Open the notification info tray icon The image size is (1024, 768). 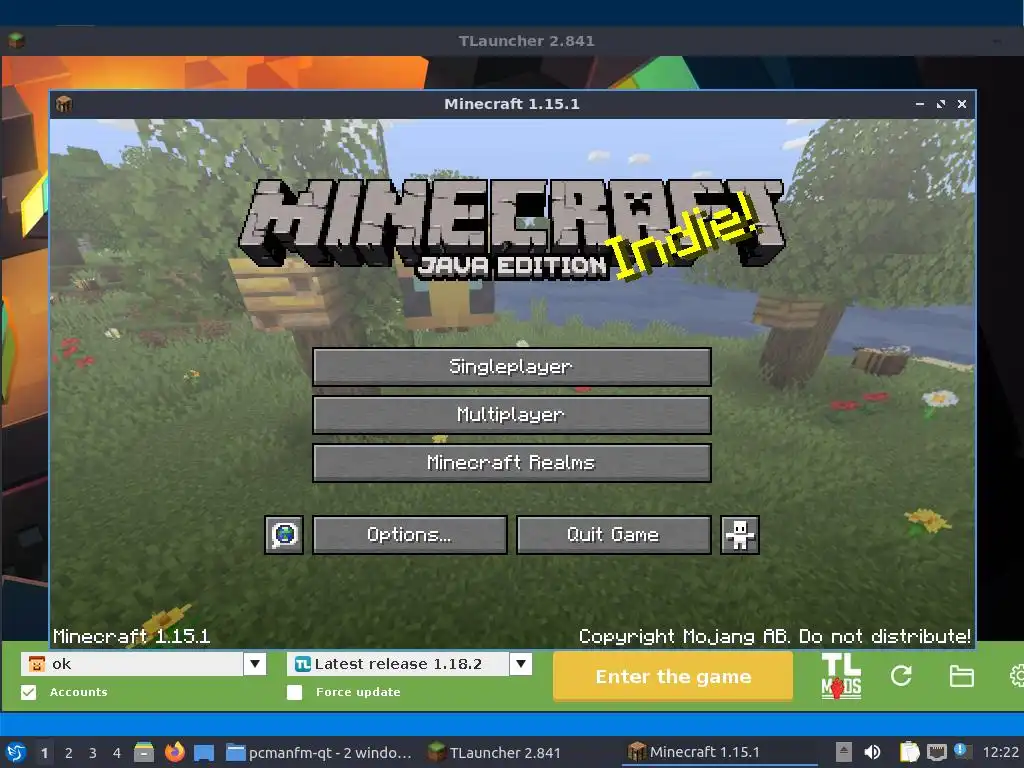click(963, 751)
